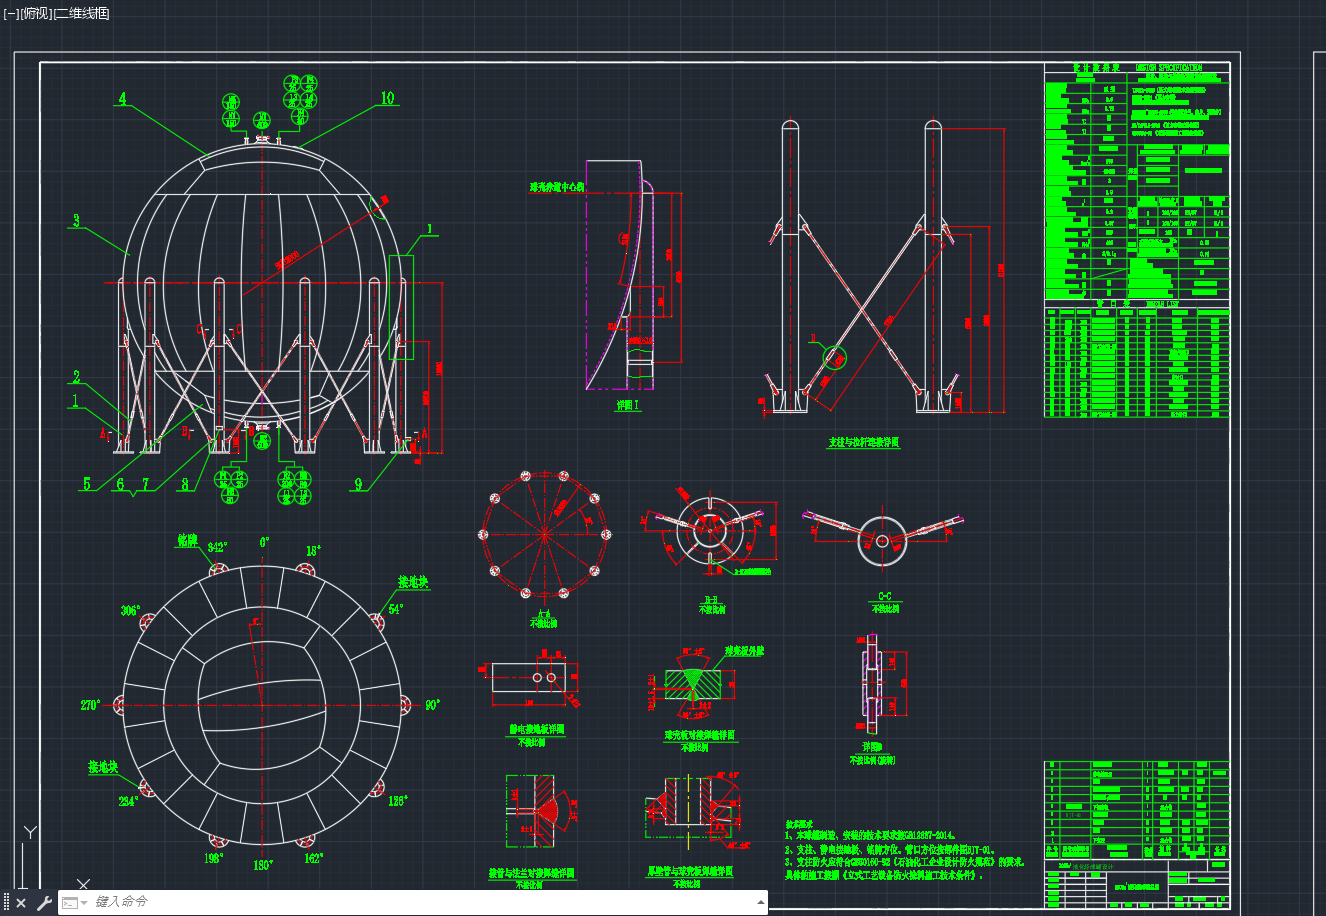Open the recent commands dropdown

pyautogui.click(x=75, y=903)
